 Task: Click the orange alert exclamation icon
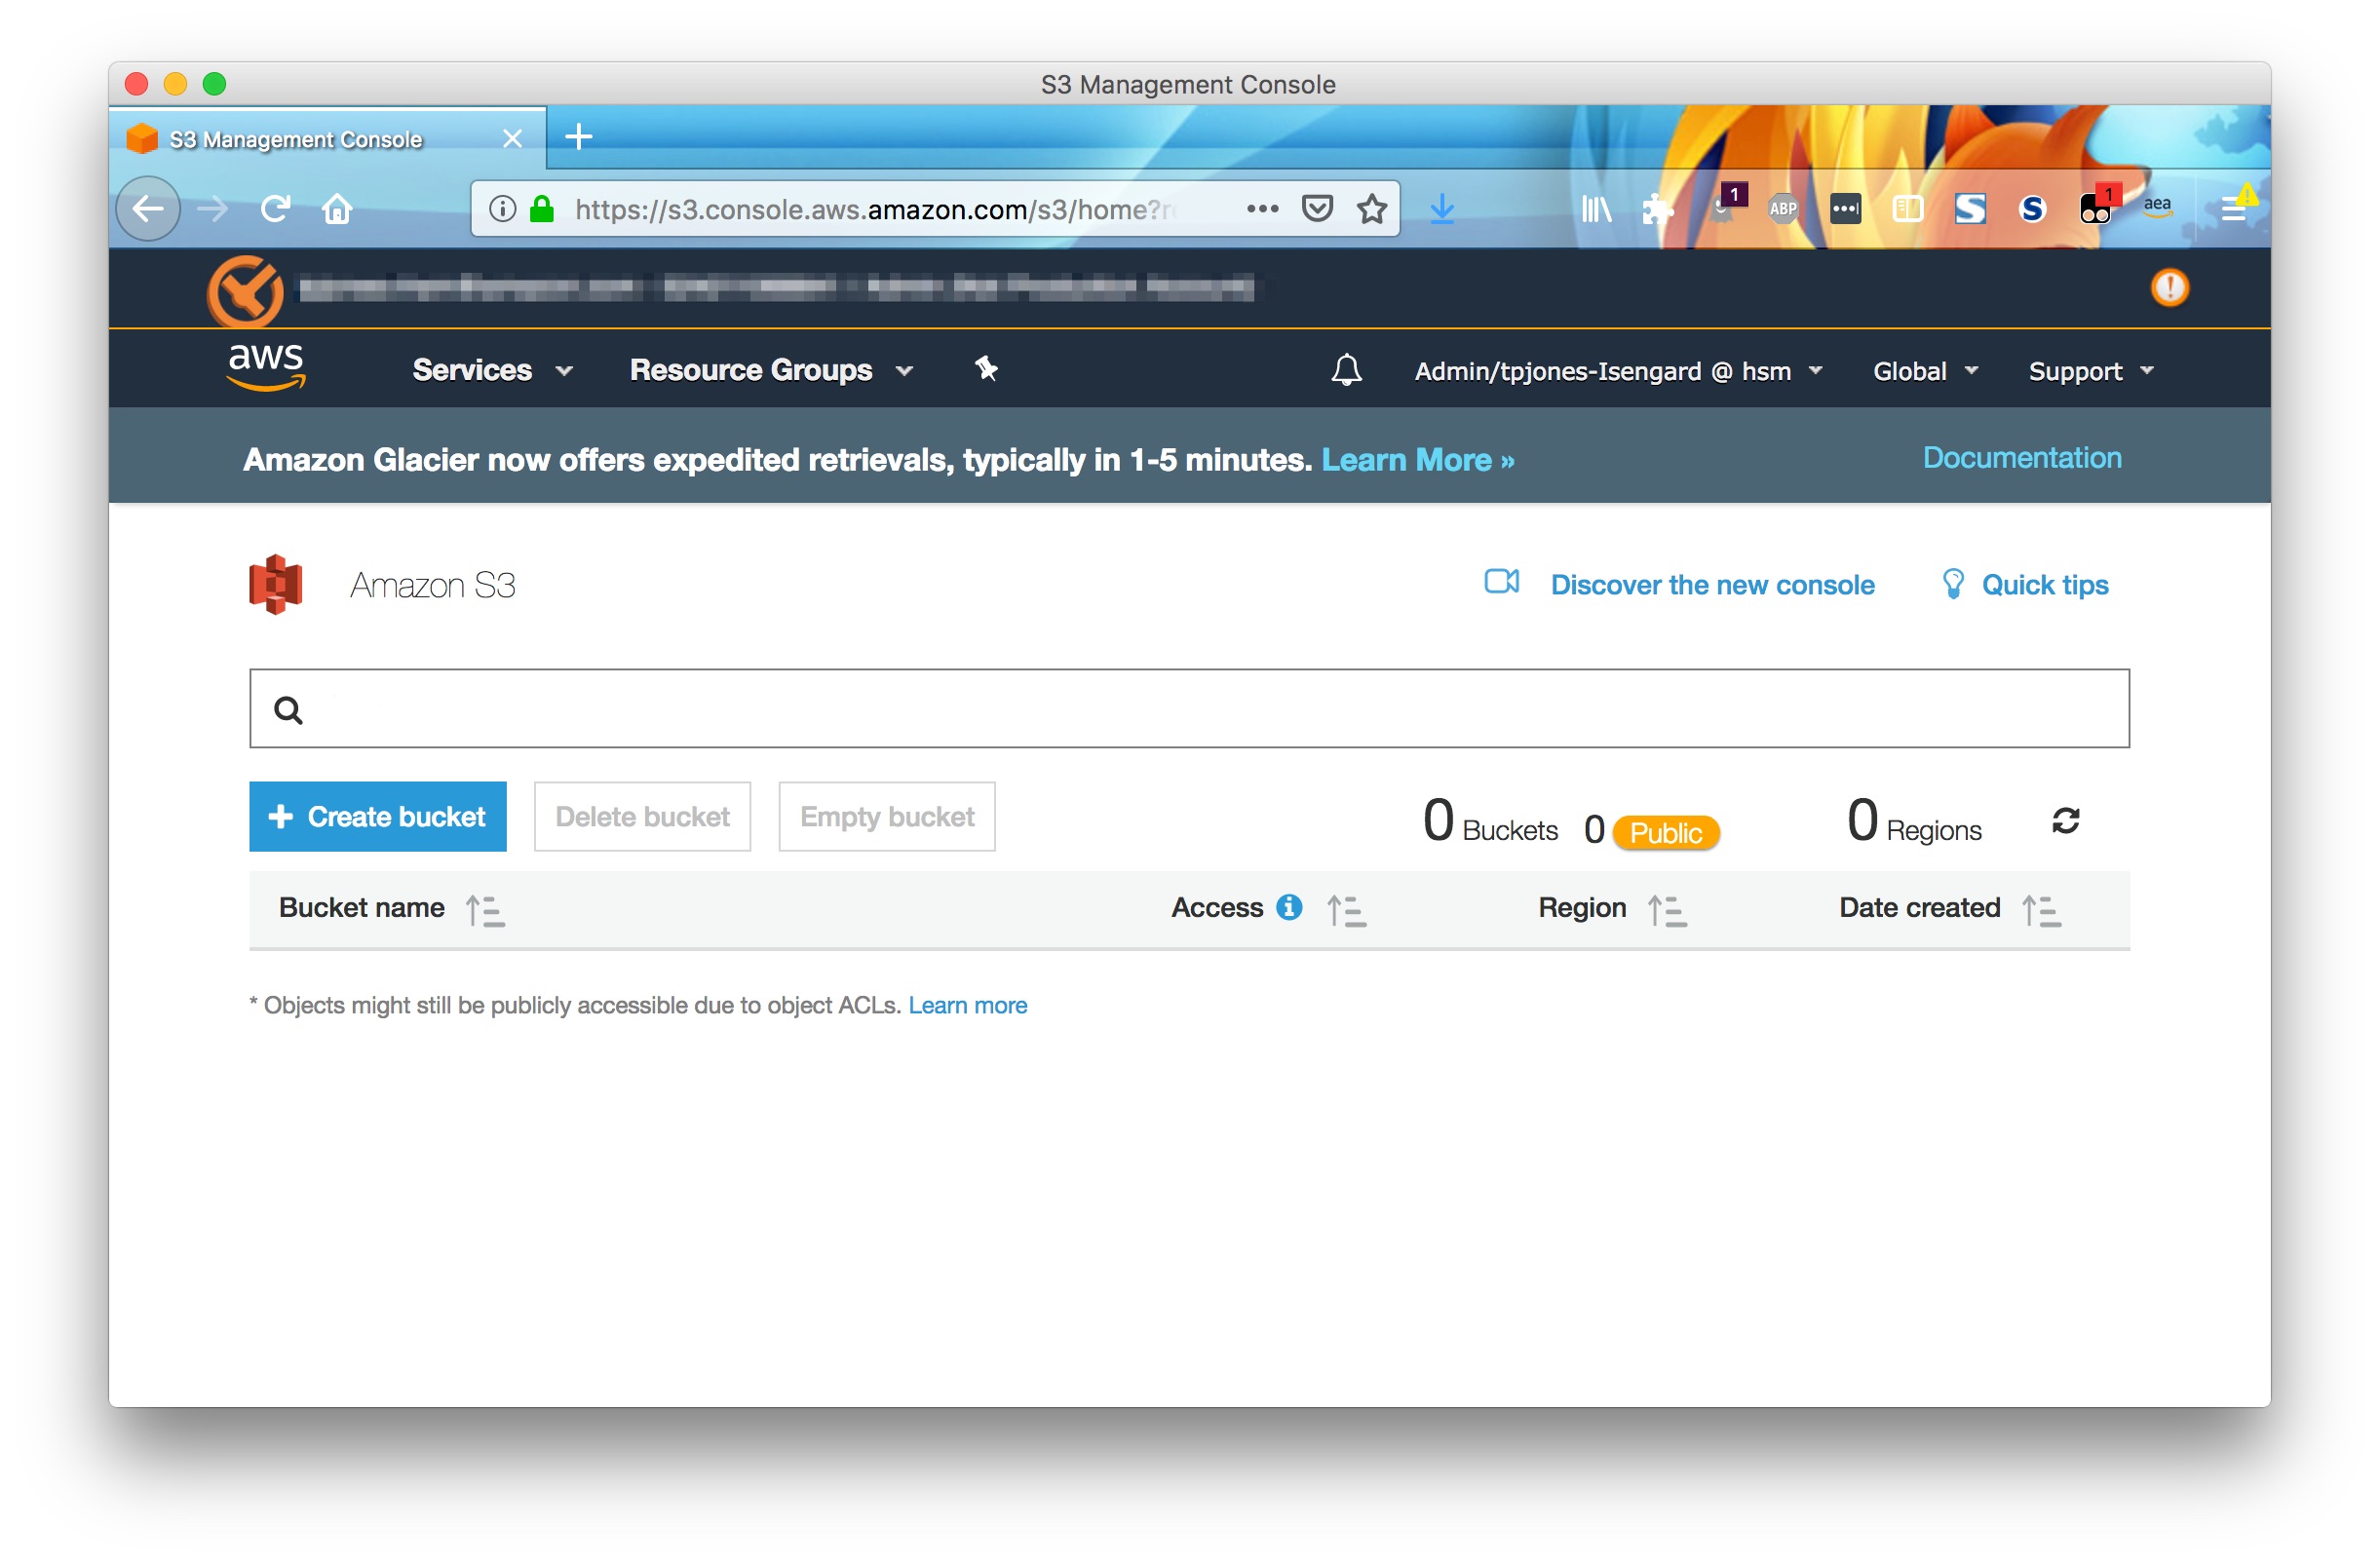[x=2169, y=288]
